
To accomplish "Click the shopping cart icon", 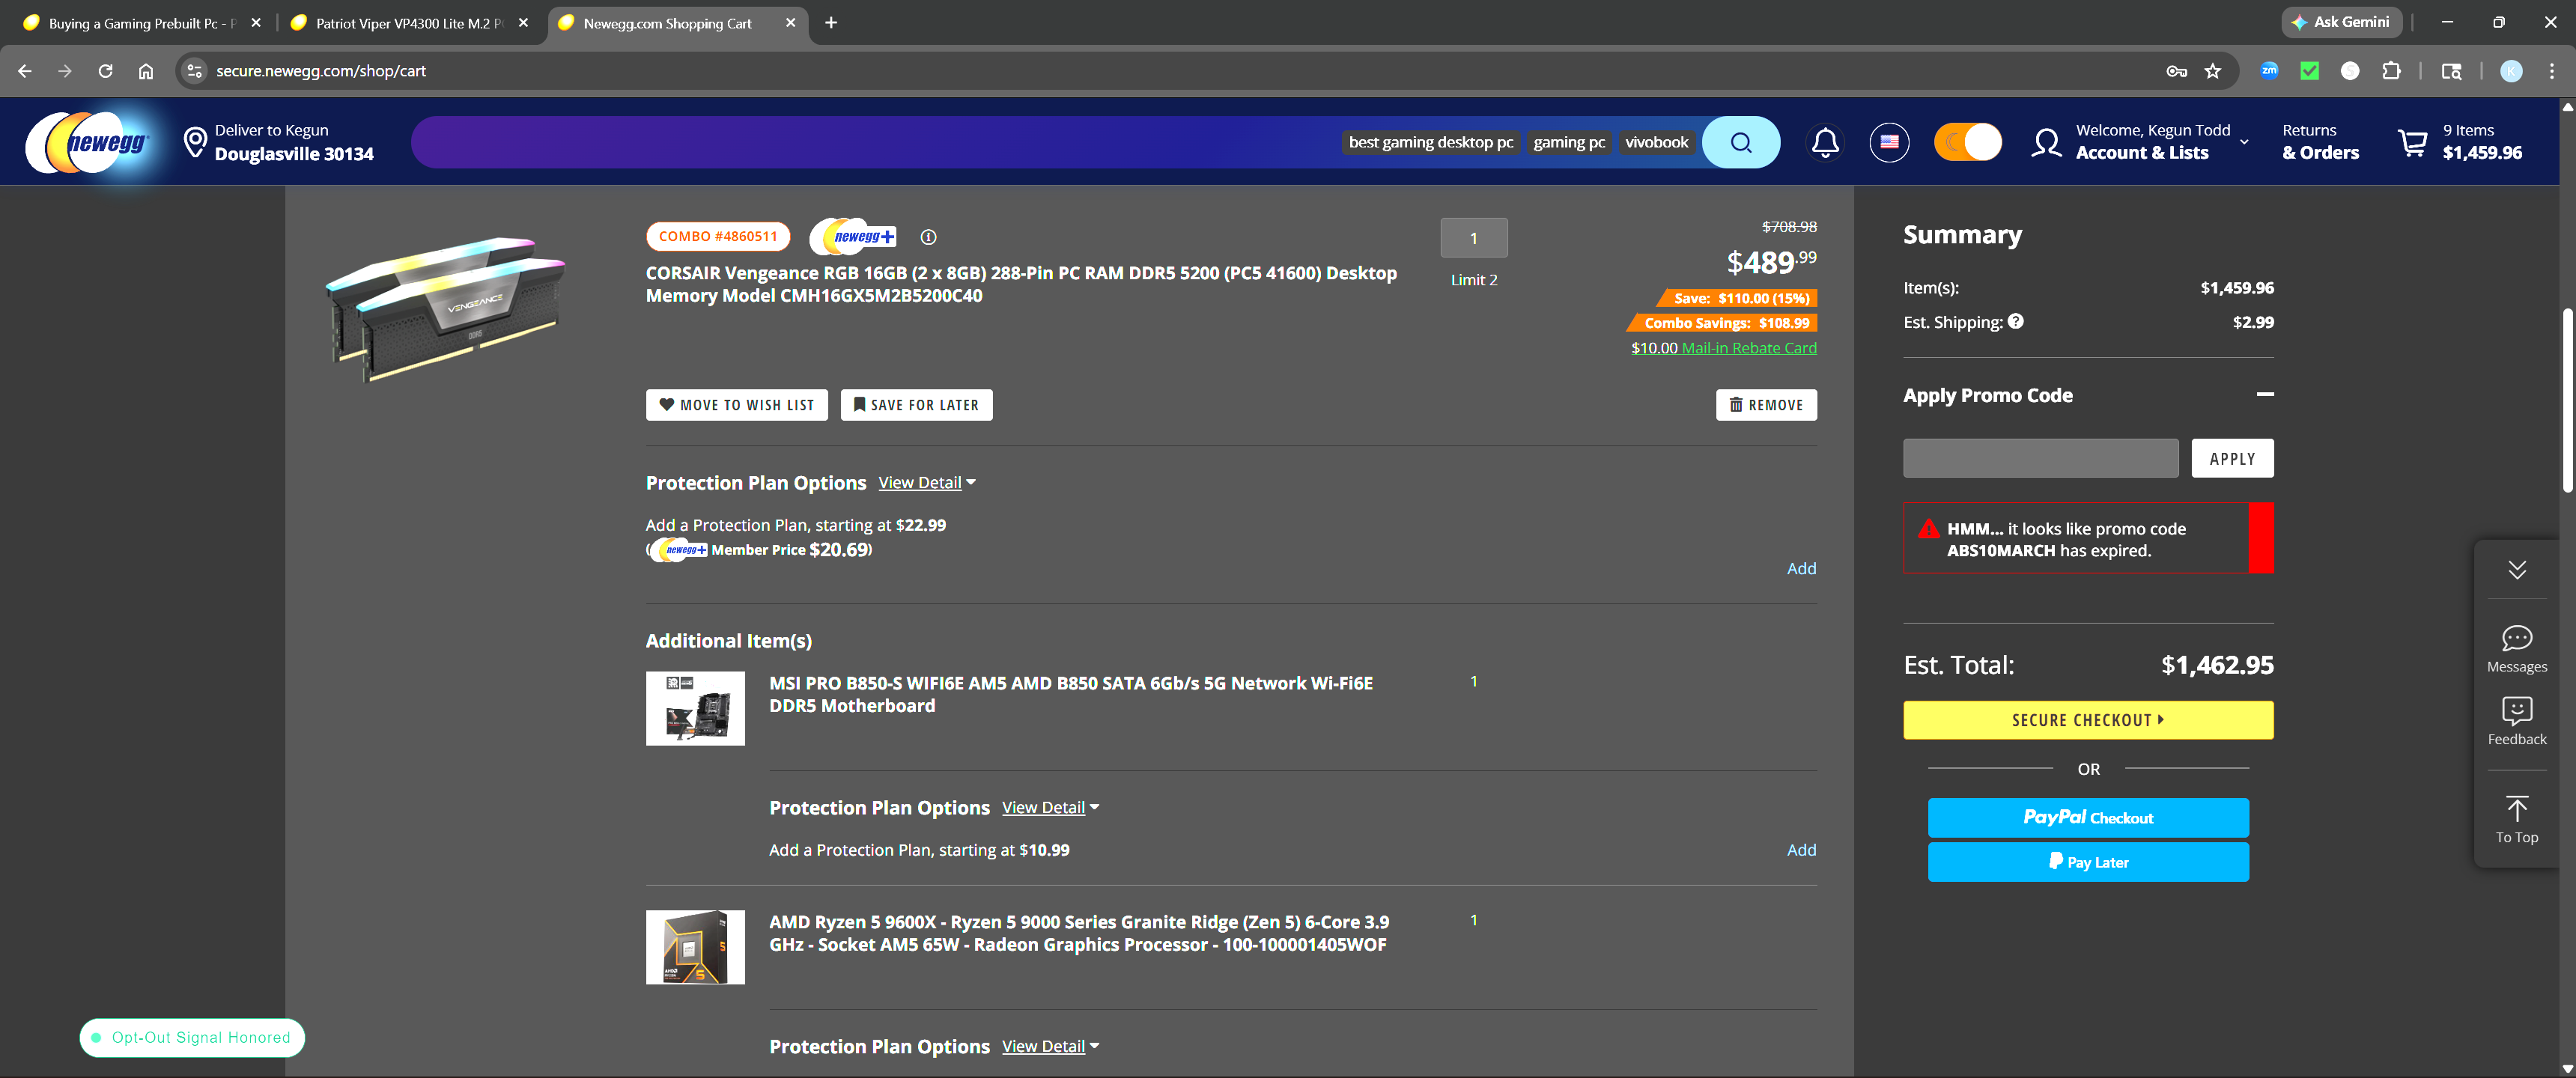I will coord(2411,142).
